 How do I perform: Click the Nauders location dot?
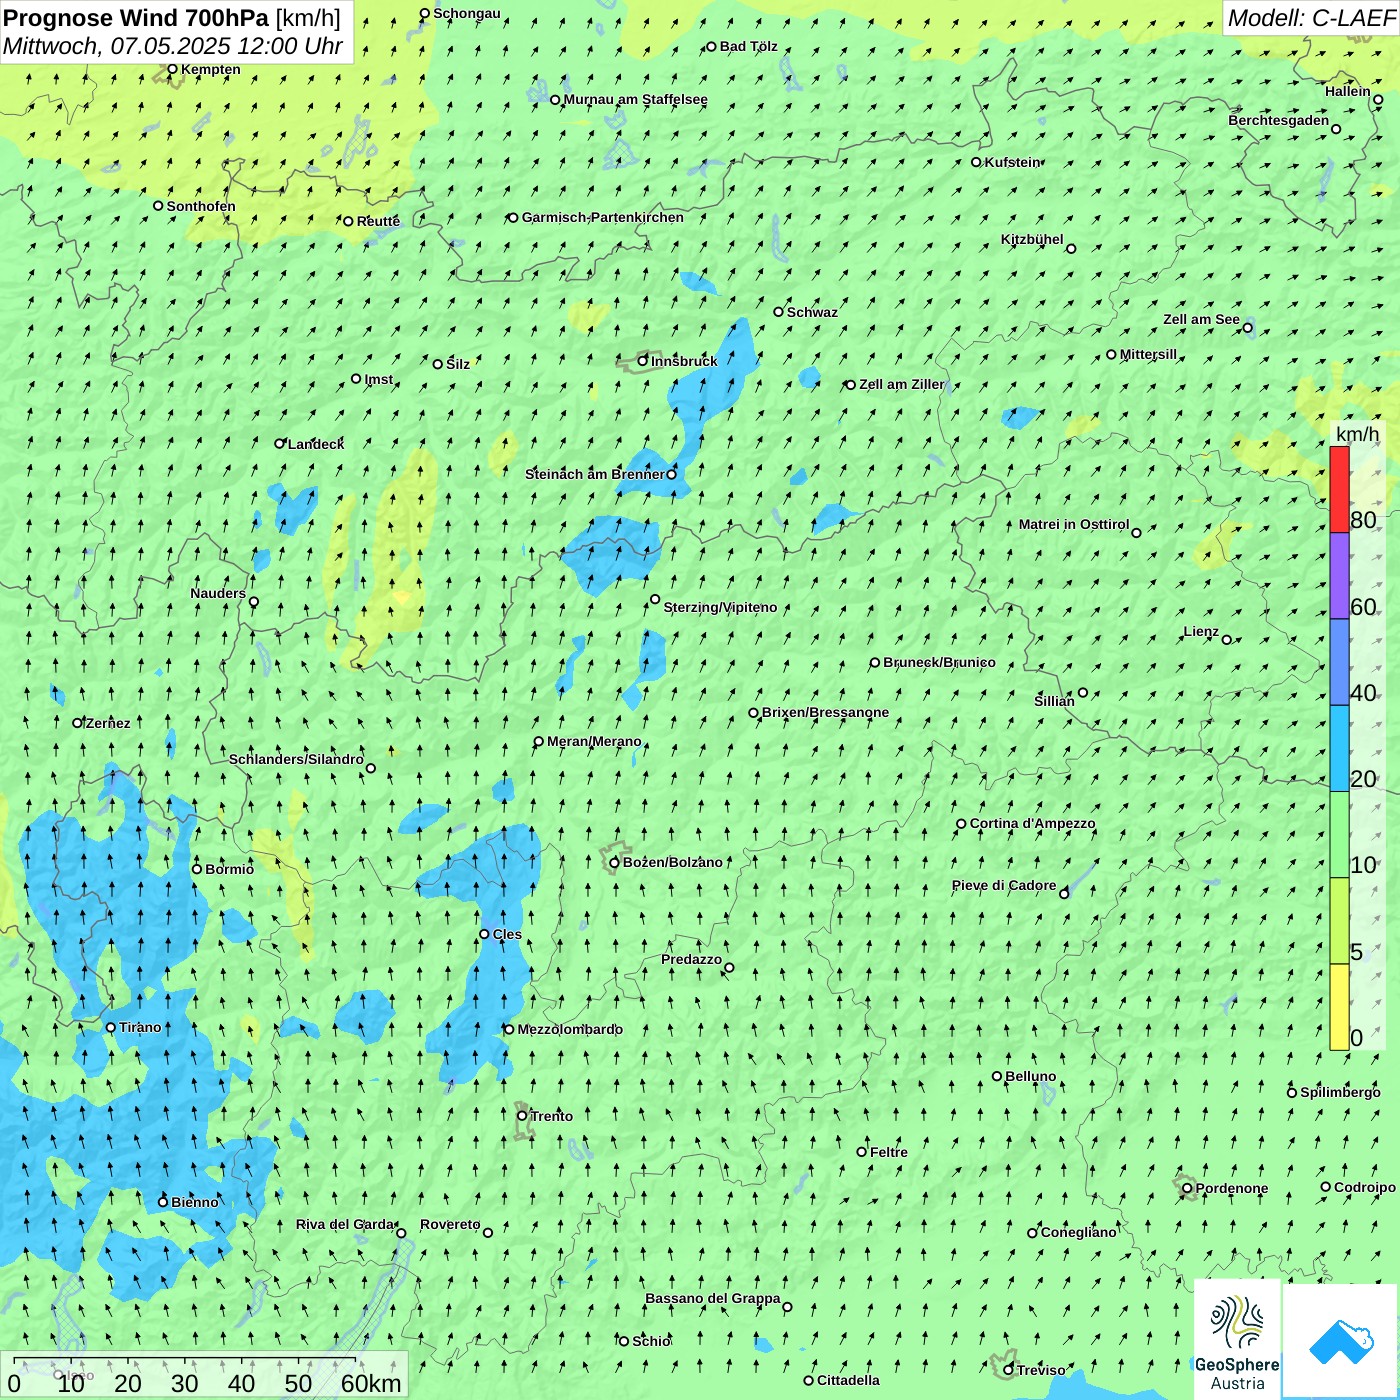[x=254, y=602]
